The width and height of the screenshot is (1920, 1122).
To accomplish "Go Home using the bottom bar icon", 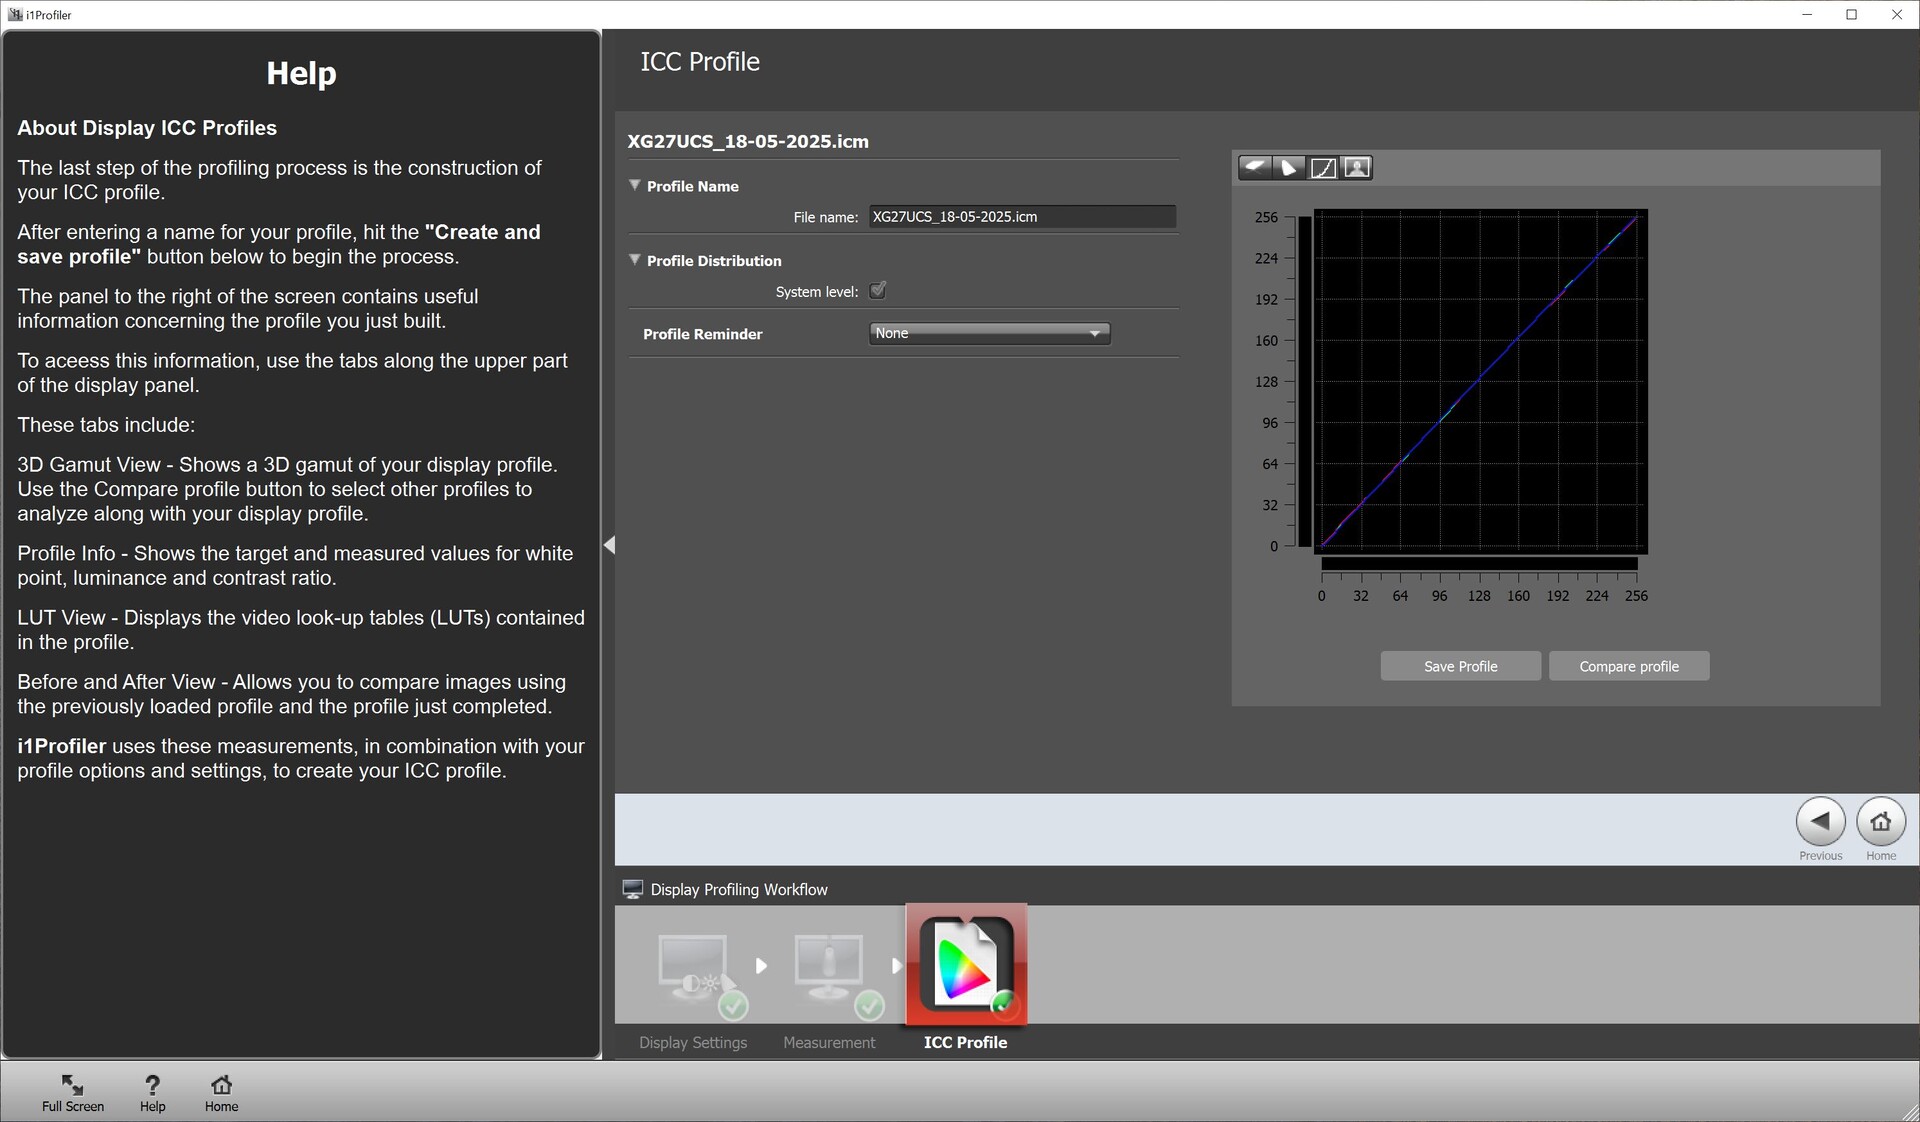I will tap(221, 1093).
